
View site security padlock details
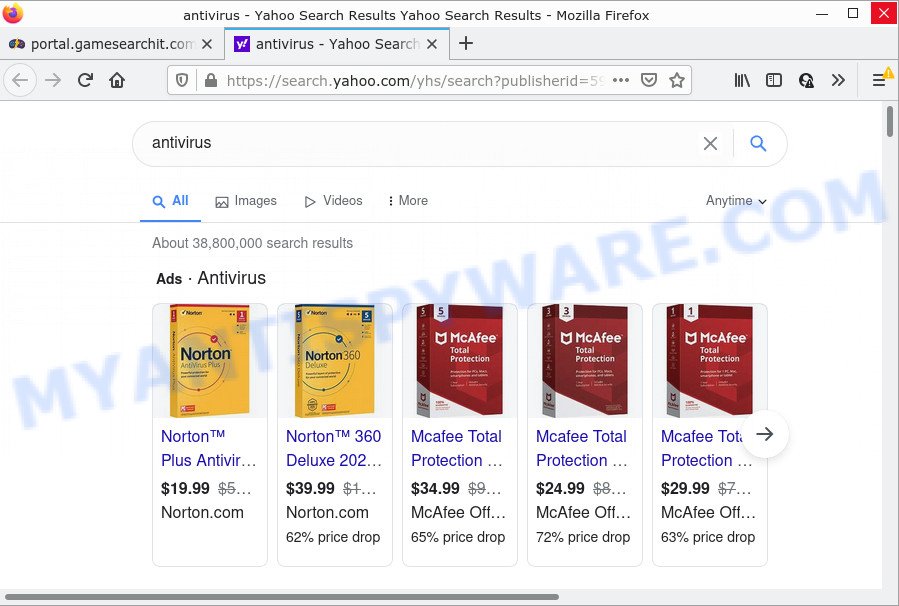210,80
